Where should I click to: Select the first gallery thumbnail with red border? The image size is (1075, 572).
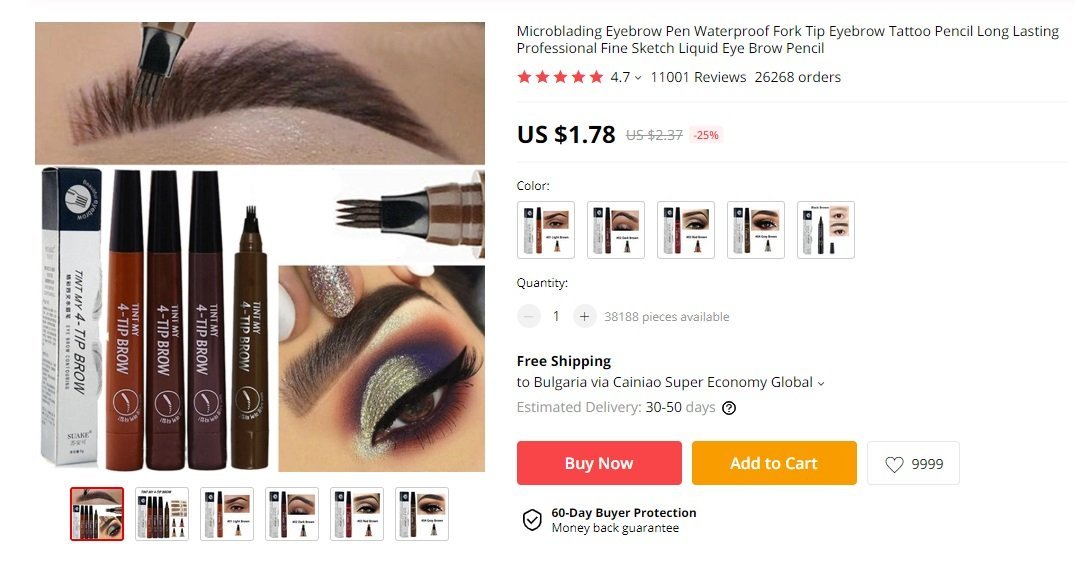point(97,514)
